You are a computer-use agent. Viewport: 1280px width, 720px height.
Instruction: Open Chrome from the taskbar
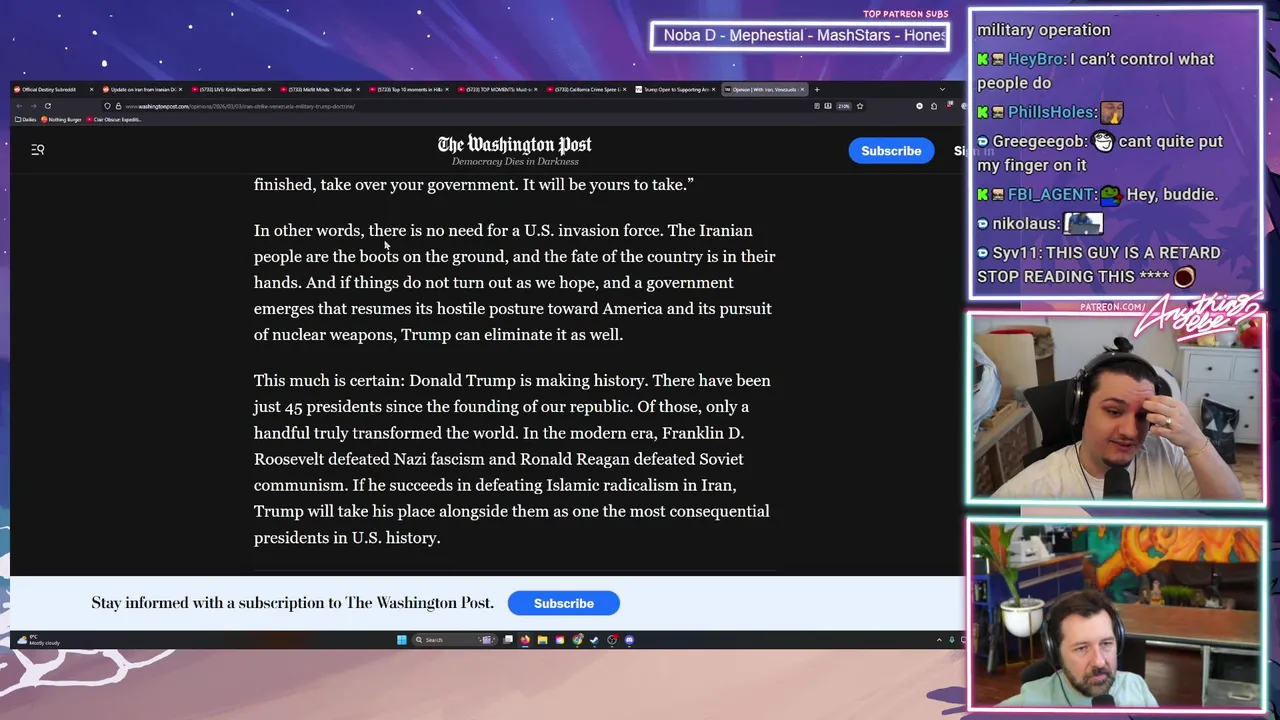coord(577,640)
